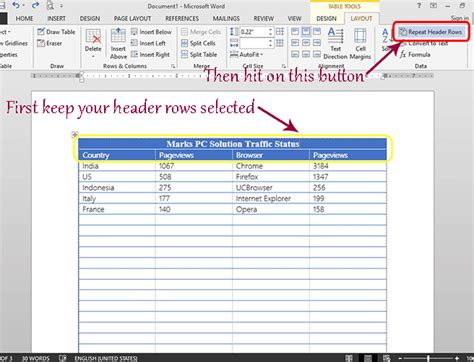The height and width of the screenshot is (362, 474).
Task: Click Distribute Columns icon
Action: (280, 43)
